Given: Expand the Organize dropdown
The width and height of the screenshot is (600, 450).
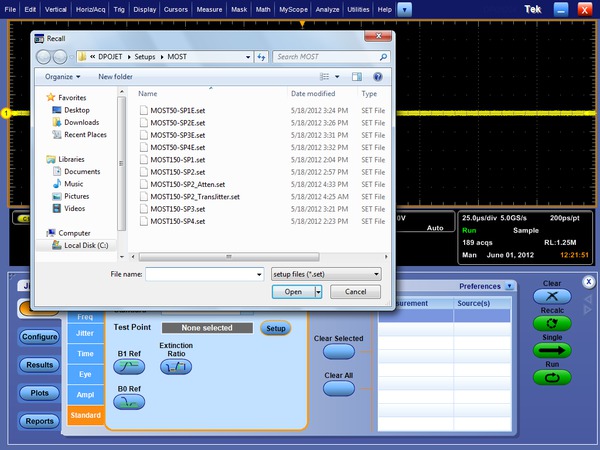Looking at the screenshot, I should [64, 76].
